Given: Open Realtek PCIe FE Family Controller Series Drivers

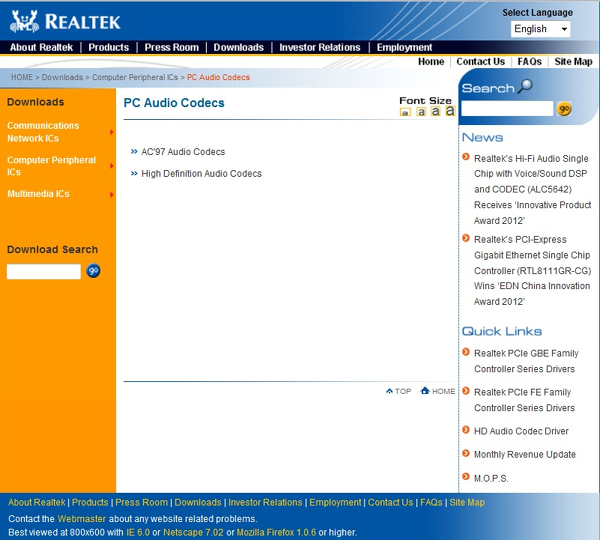Looking at the screenshot, I should coord(524,400).
